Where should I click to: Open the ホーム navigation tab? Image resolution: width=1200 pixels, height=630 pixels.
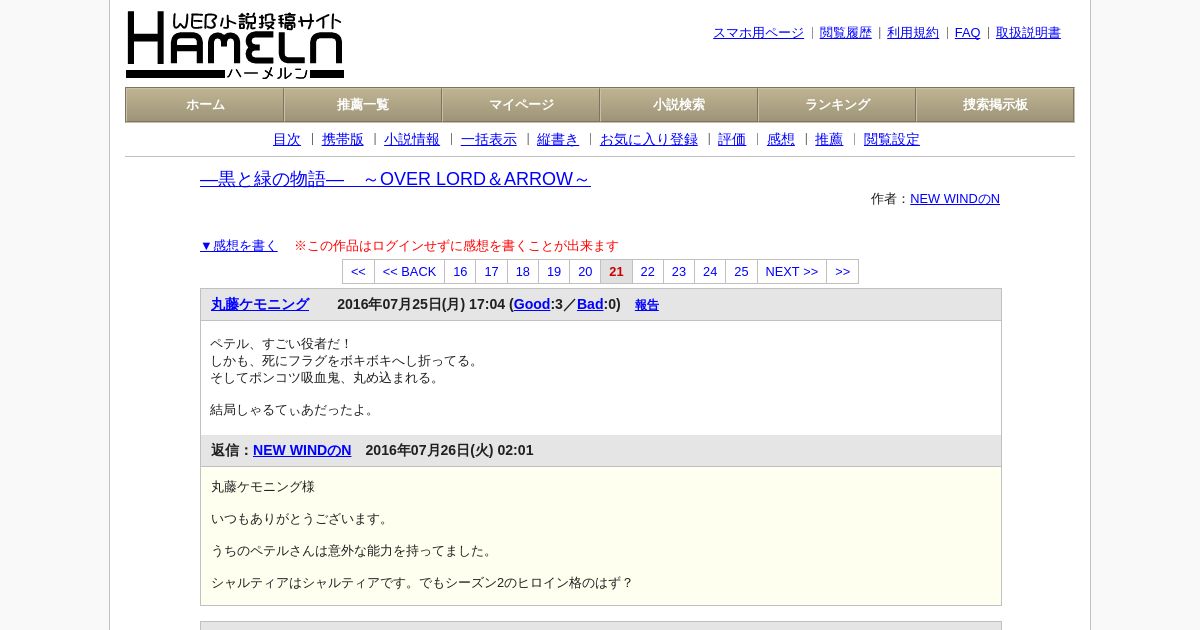(205, 105)
